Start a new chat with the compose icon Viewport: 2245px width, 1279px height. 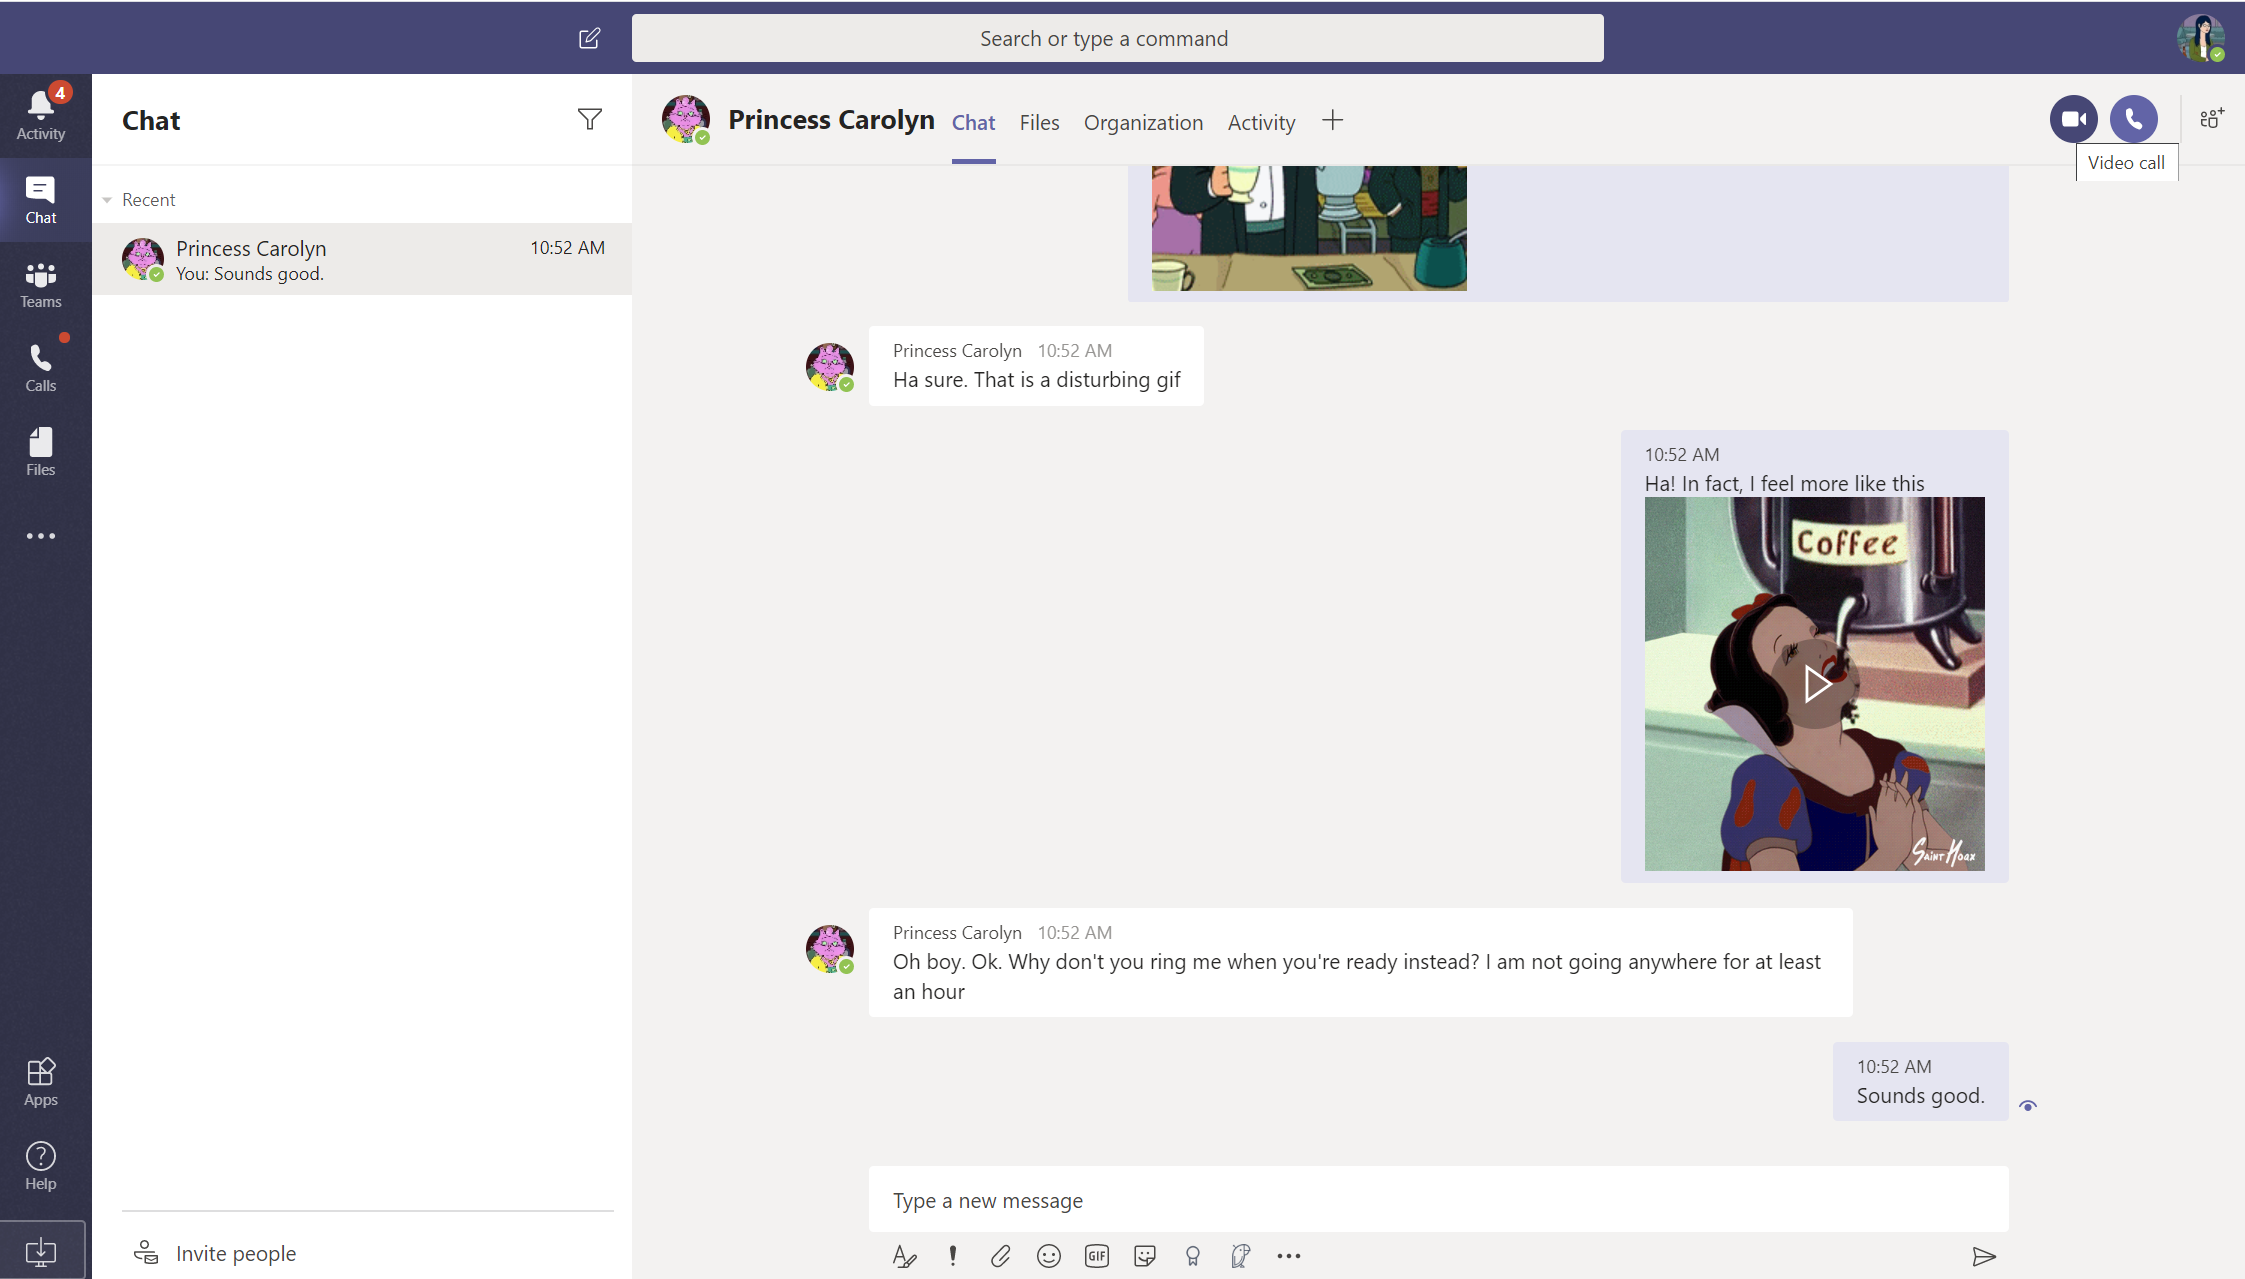pos(589,38)
